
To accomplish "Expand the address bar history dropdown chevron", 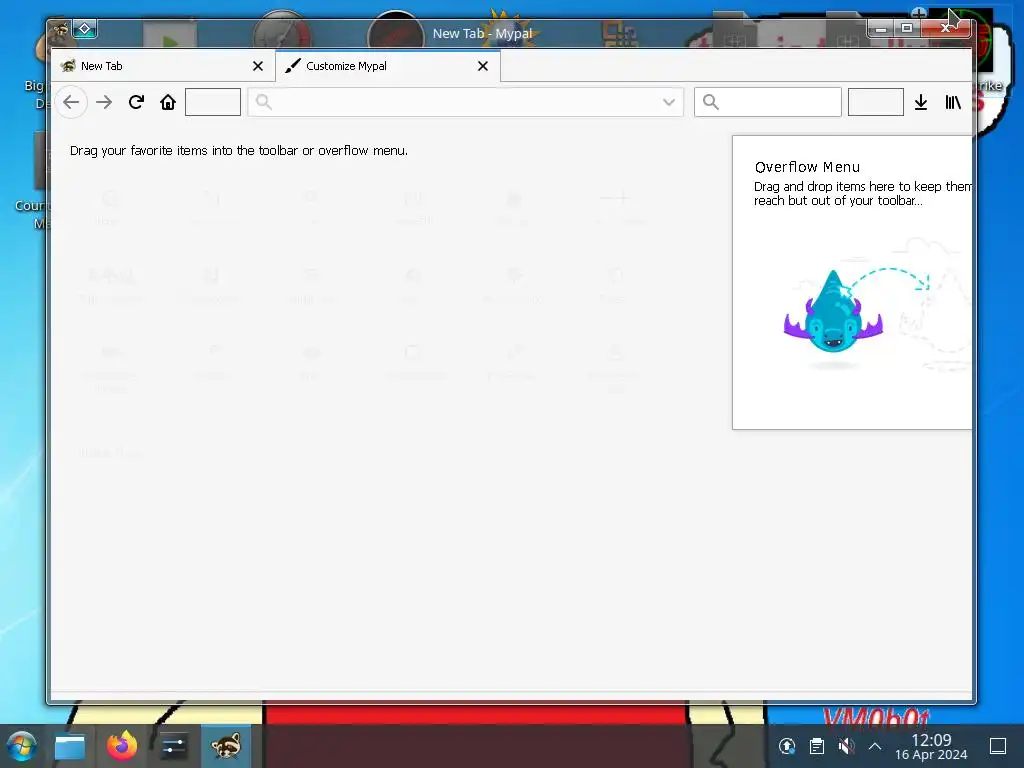I will tap(669, 102).
